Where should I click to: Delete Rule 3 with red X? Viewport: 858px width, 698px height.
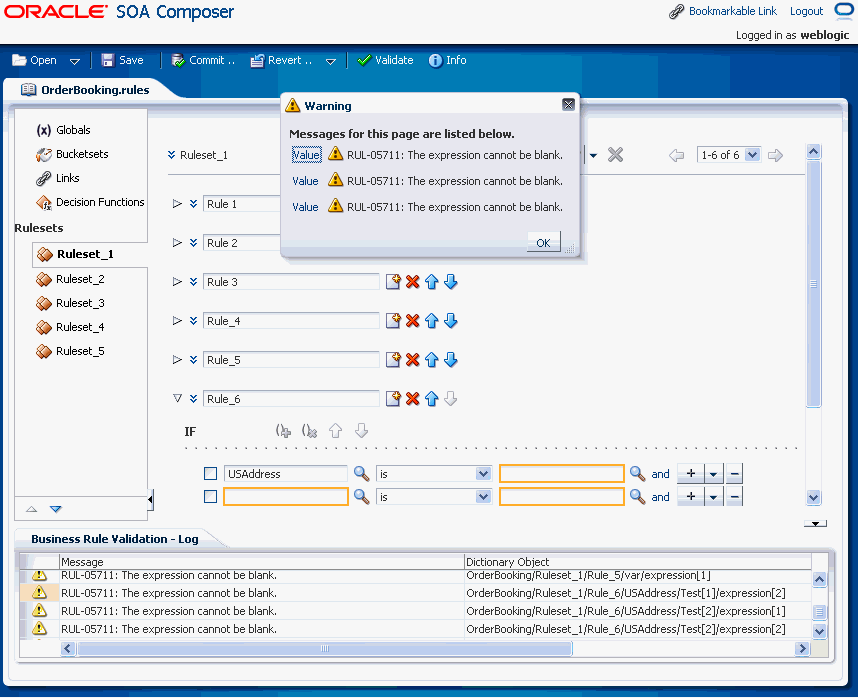coord(413,282)
